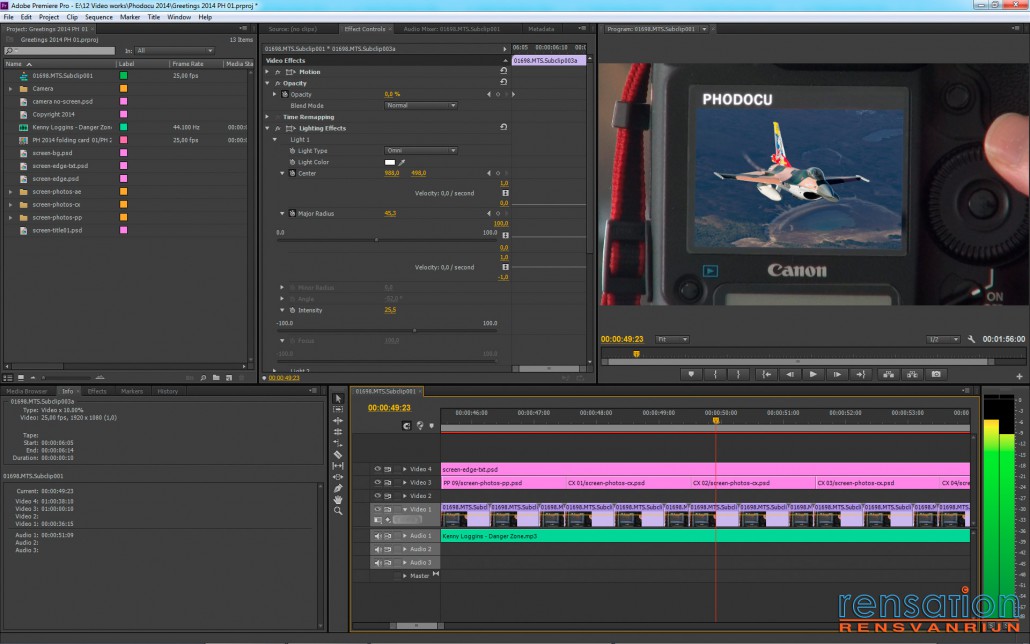Image resolution: width=1030 pixels, height=644 pixels.
Task: Select the Rate Stretch tool
Action: [x=338, y=443]
